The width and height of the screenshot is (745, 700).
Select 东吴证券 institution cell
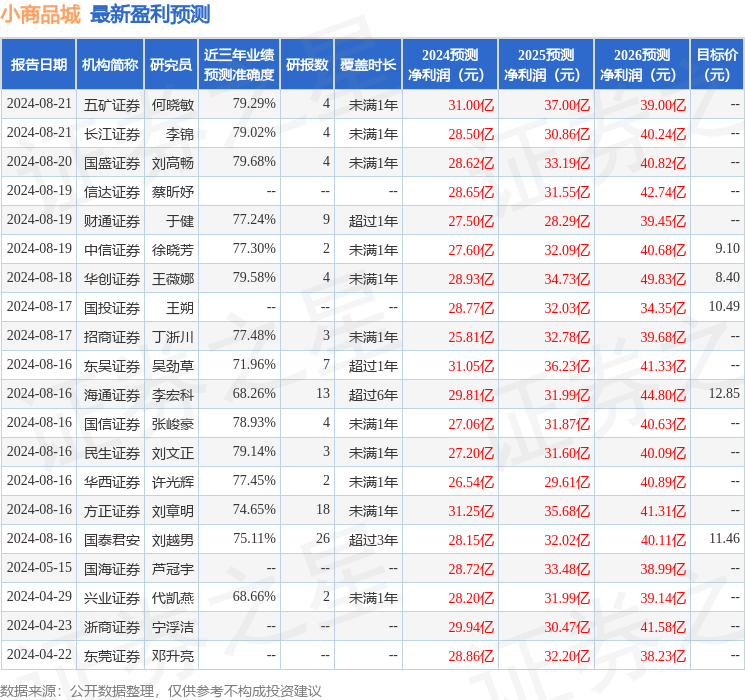point(112,366)
